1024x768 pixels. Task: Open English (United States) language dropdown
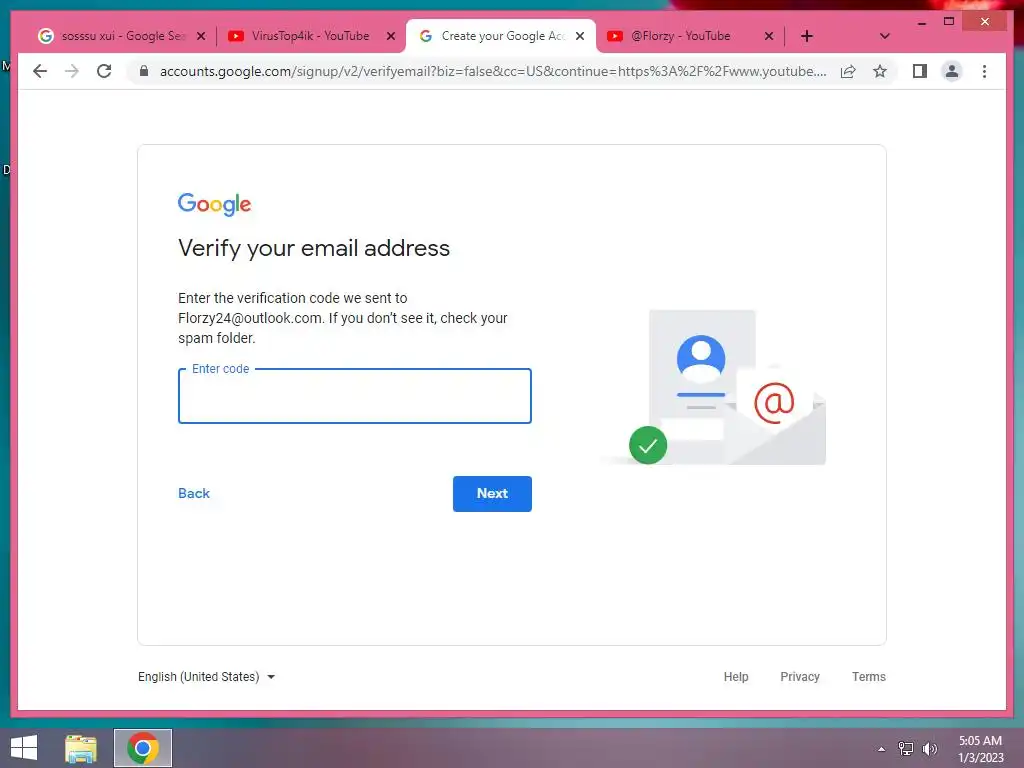[x=206, y=677]
